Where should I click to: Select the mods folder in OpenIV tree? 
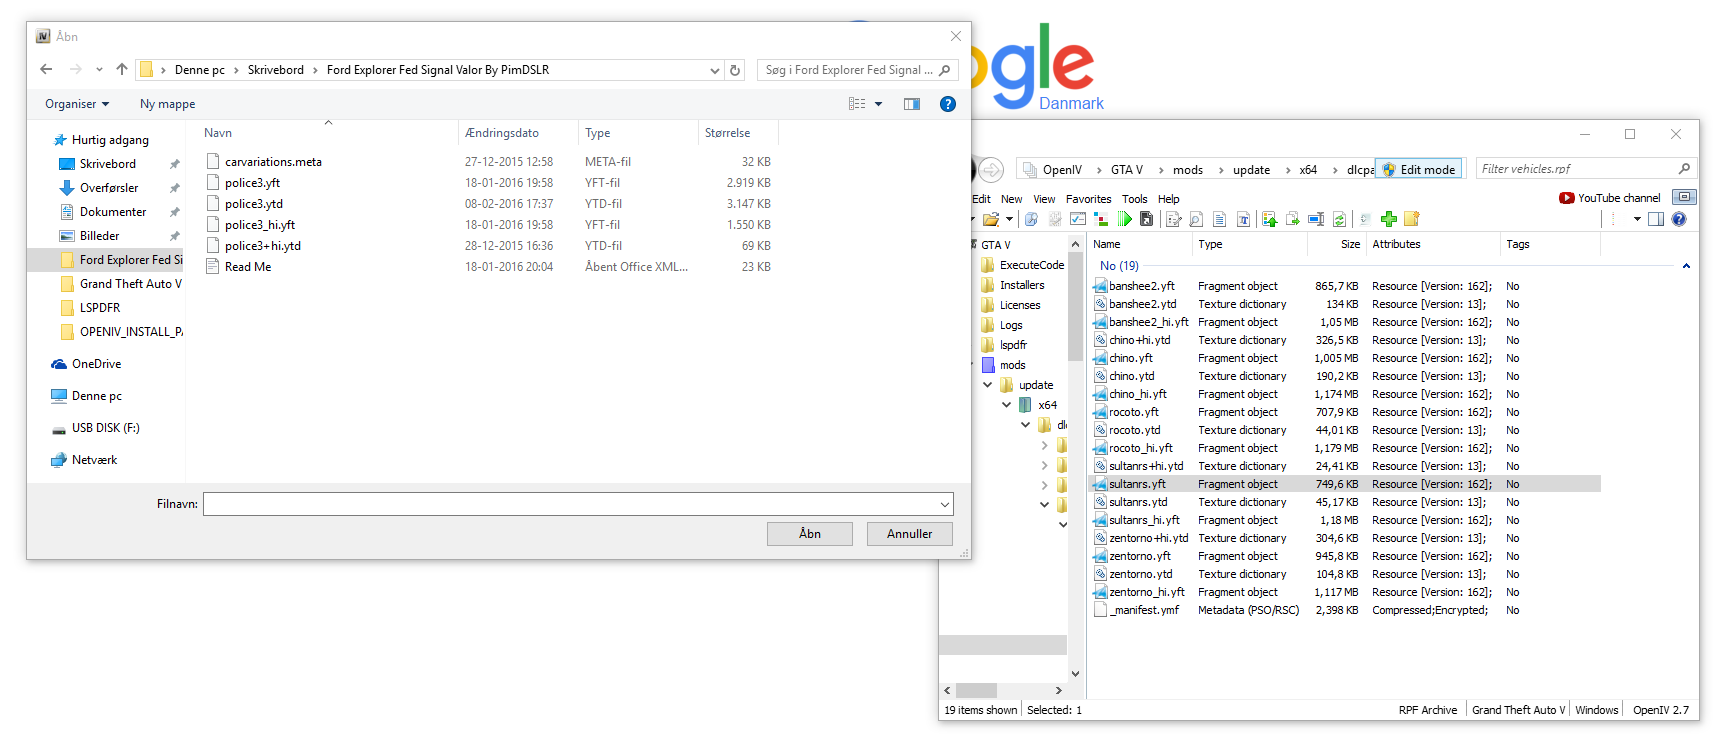point(1004,365)
